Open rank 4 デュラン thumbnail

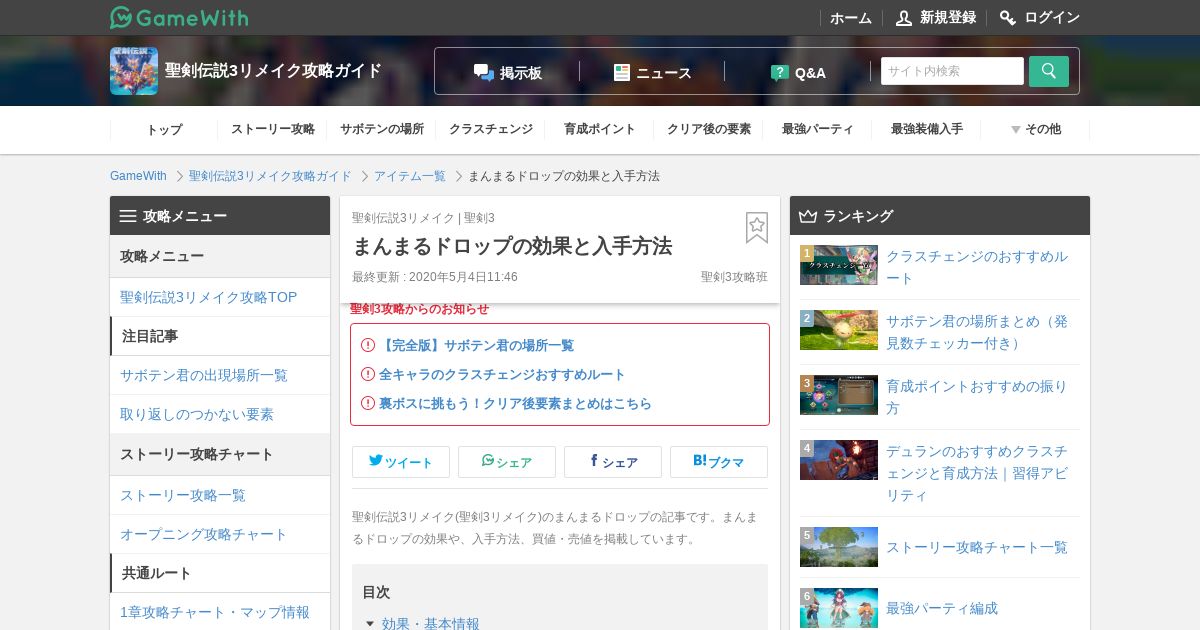pos(839,460)
